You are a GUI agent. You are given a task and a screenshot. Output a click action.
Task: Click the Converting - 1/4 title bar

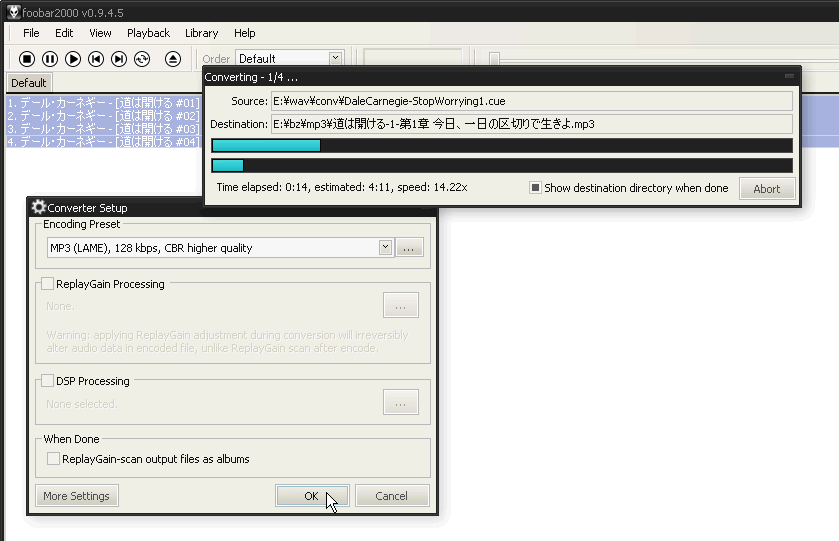pyautogui.click(x=502, y=77)
